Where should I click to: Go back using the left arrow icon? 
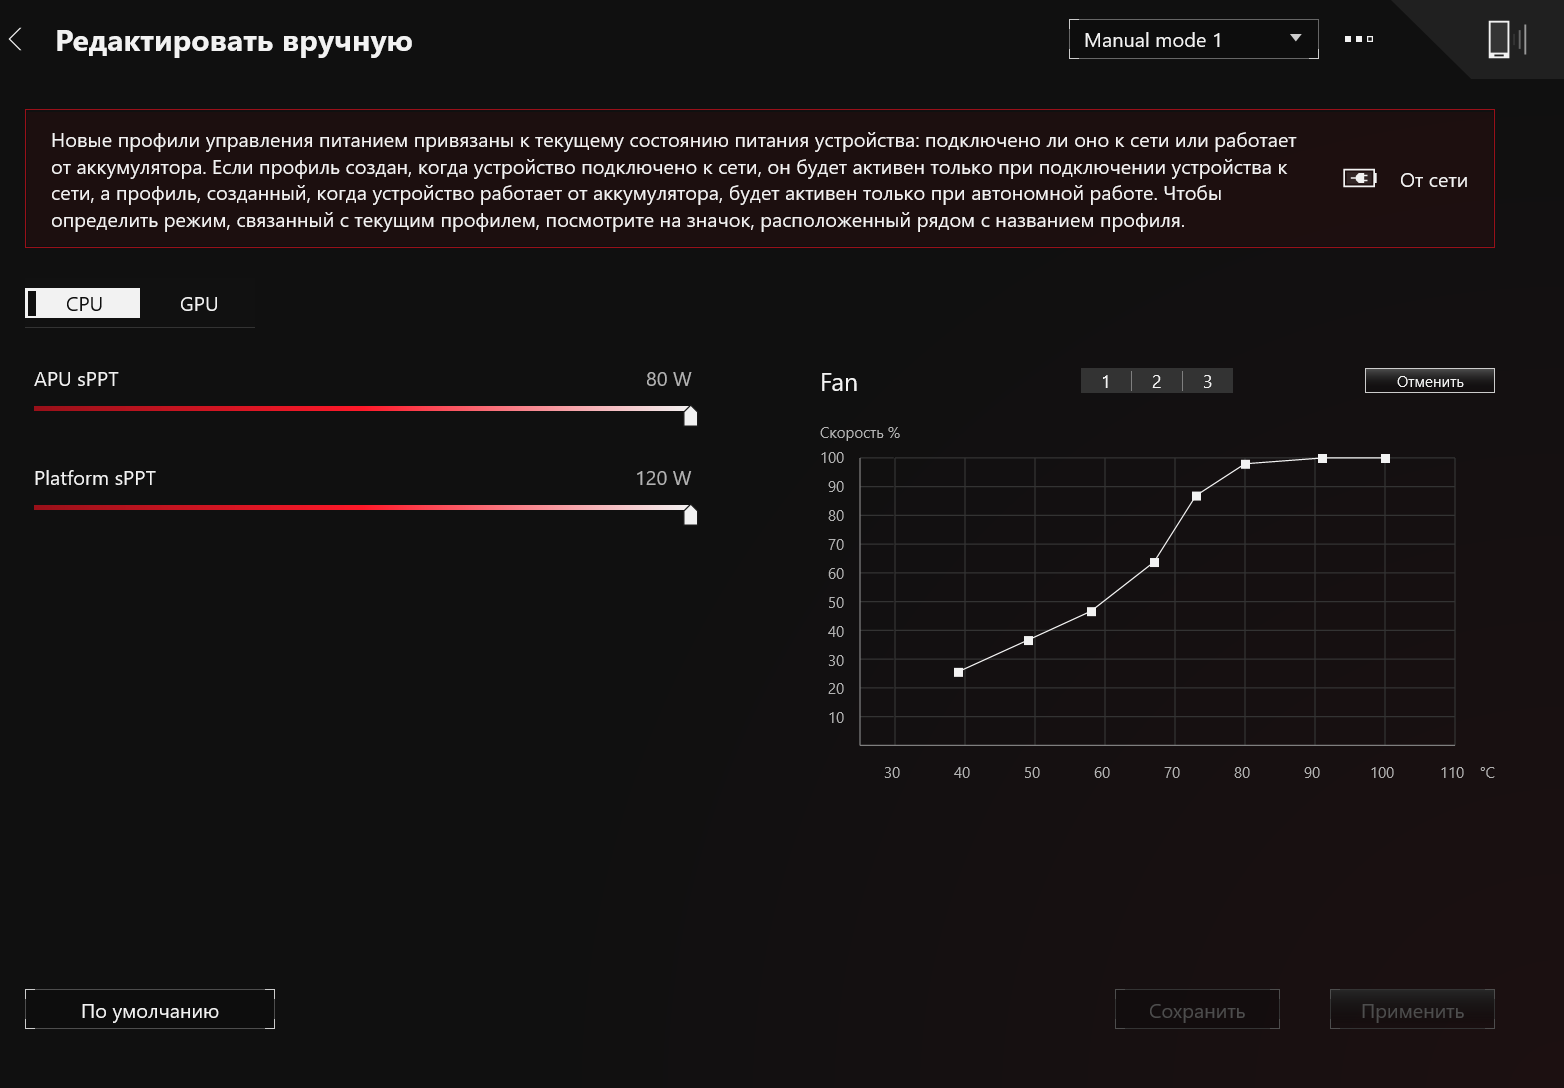15,40
